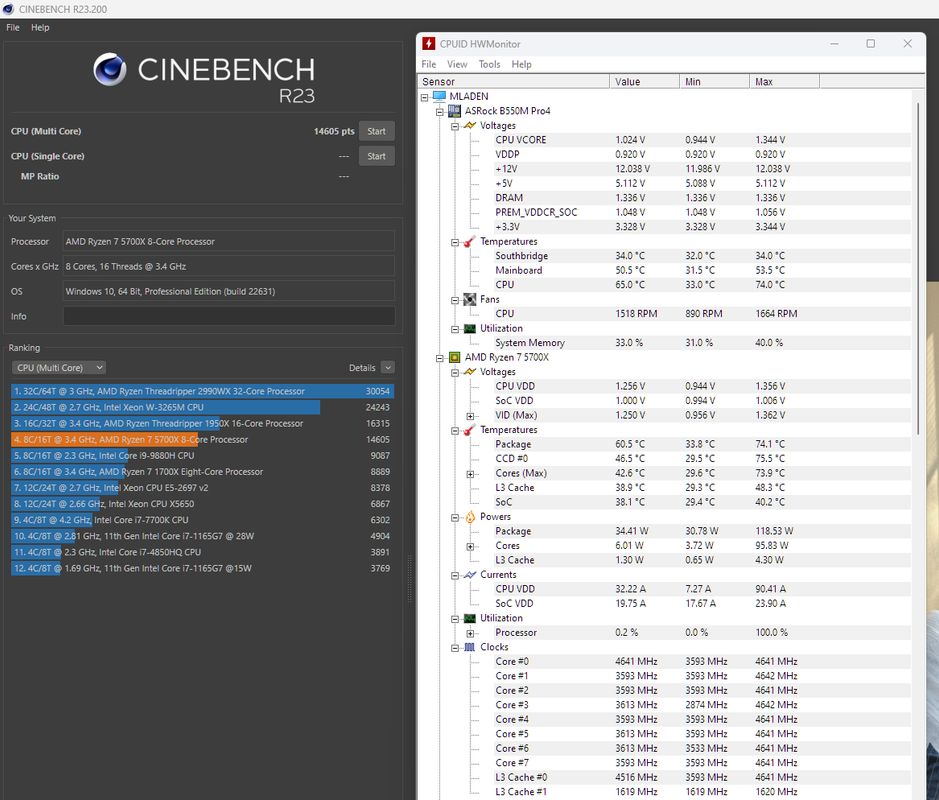Expand the Processor utilization entry
Viewport: 939px width, 800px height.
[x=470, y=634]
